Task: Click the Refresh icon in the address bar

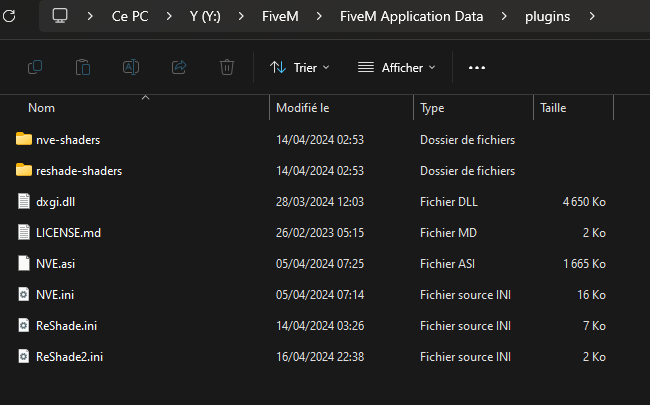Action: 9,16
